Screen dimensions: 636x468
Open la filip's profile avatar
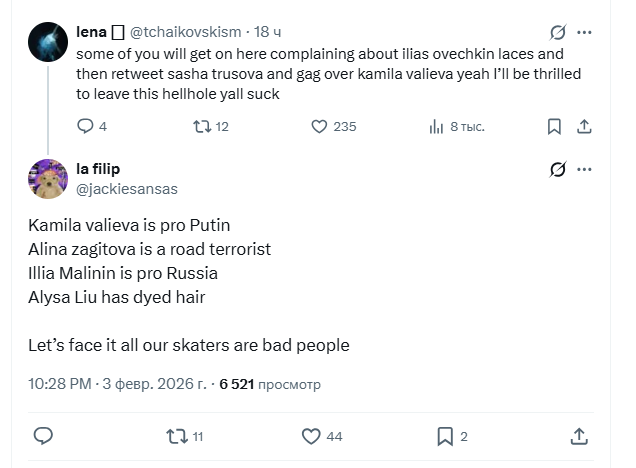[46, 179]
